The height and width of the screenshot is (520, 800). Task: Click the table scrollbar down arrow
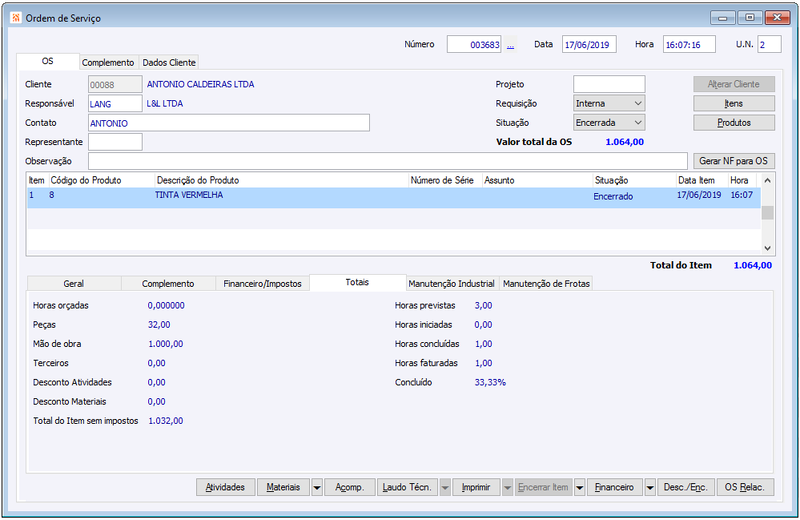click(x=767, y=248)
